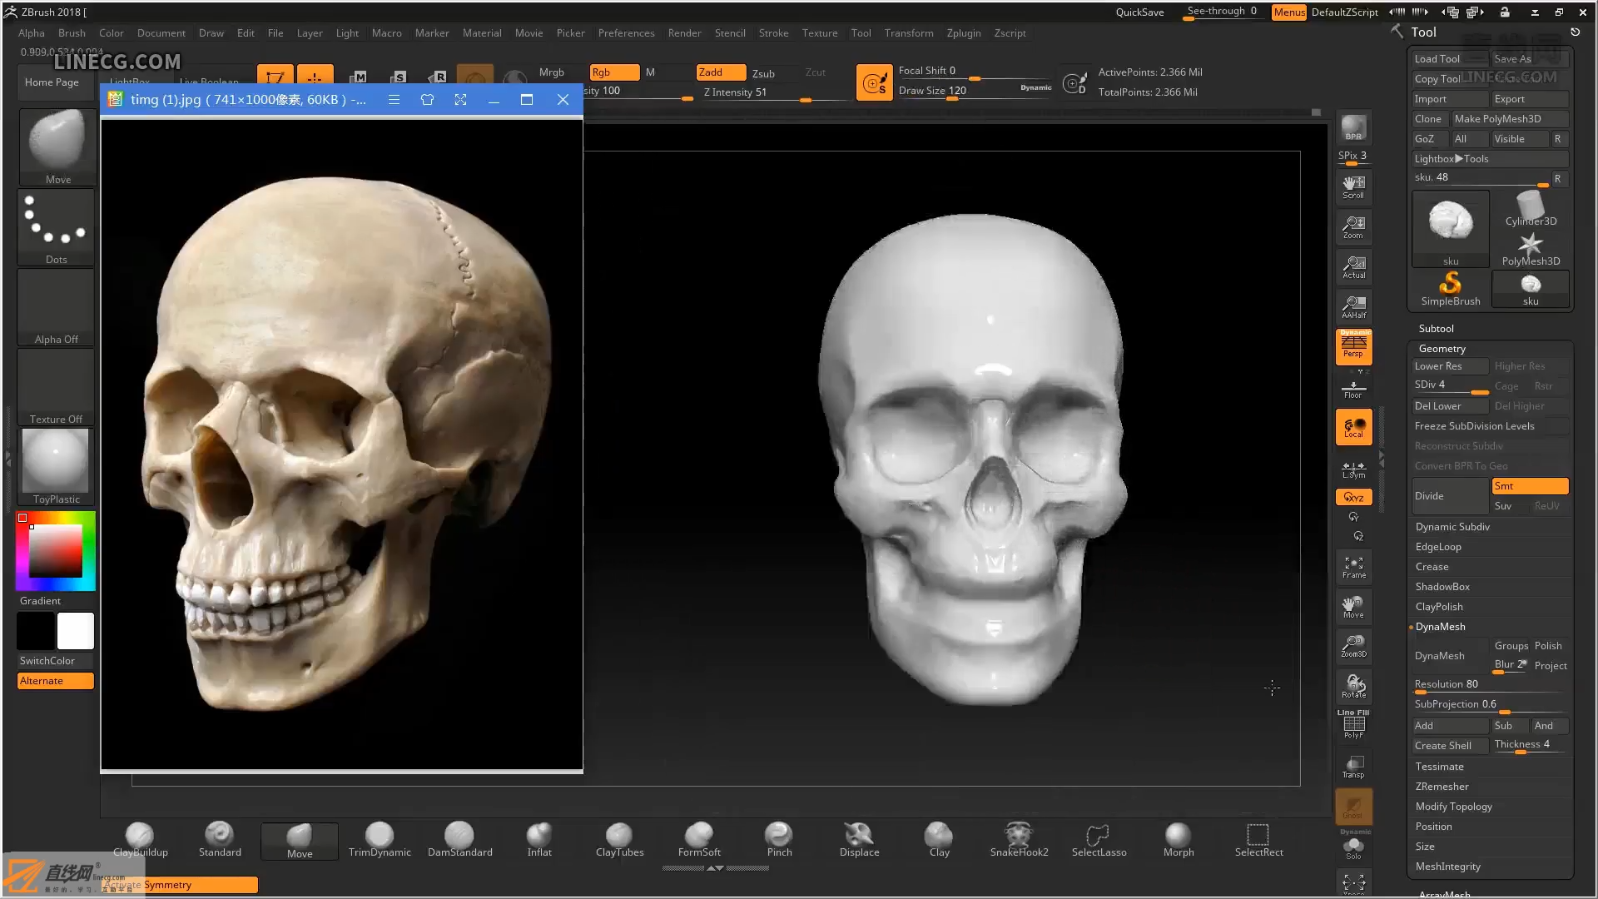
Task: Expand the EdgeLoop section
Action: coord(1438,546)
